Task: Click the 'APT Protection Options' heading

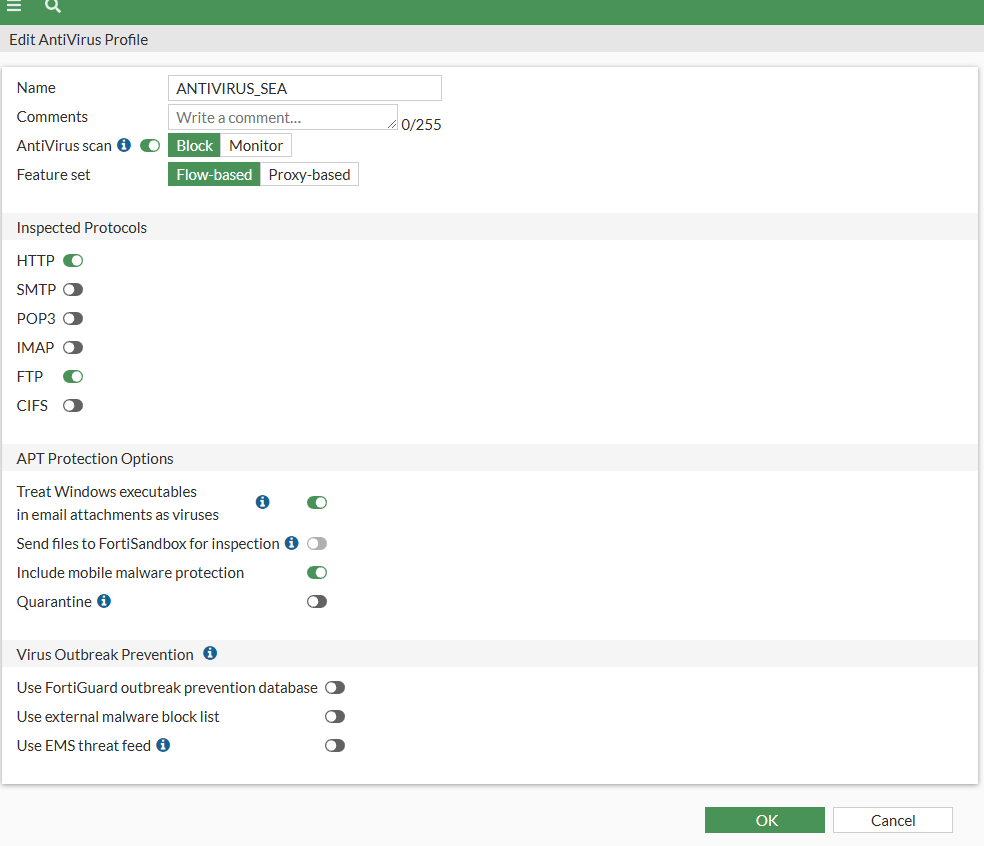Action: point(95,459)
